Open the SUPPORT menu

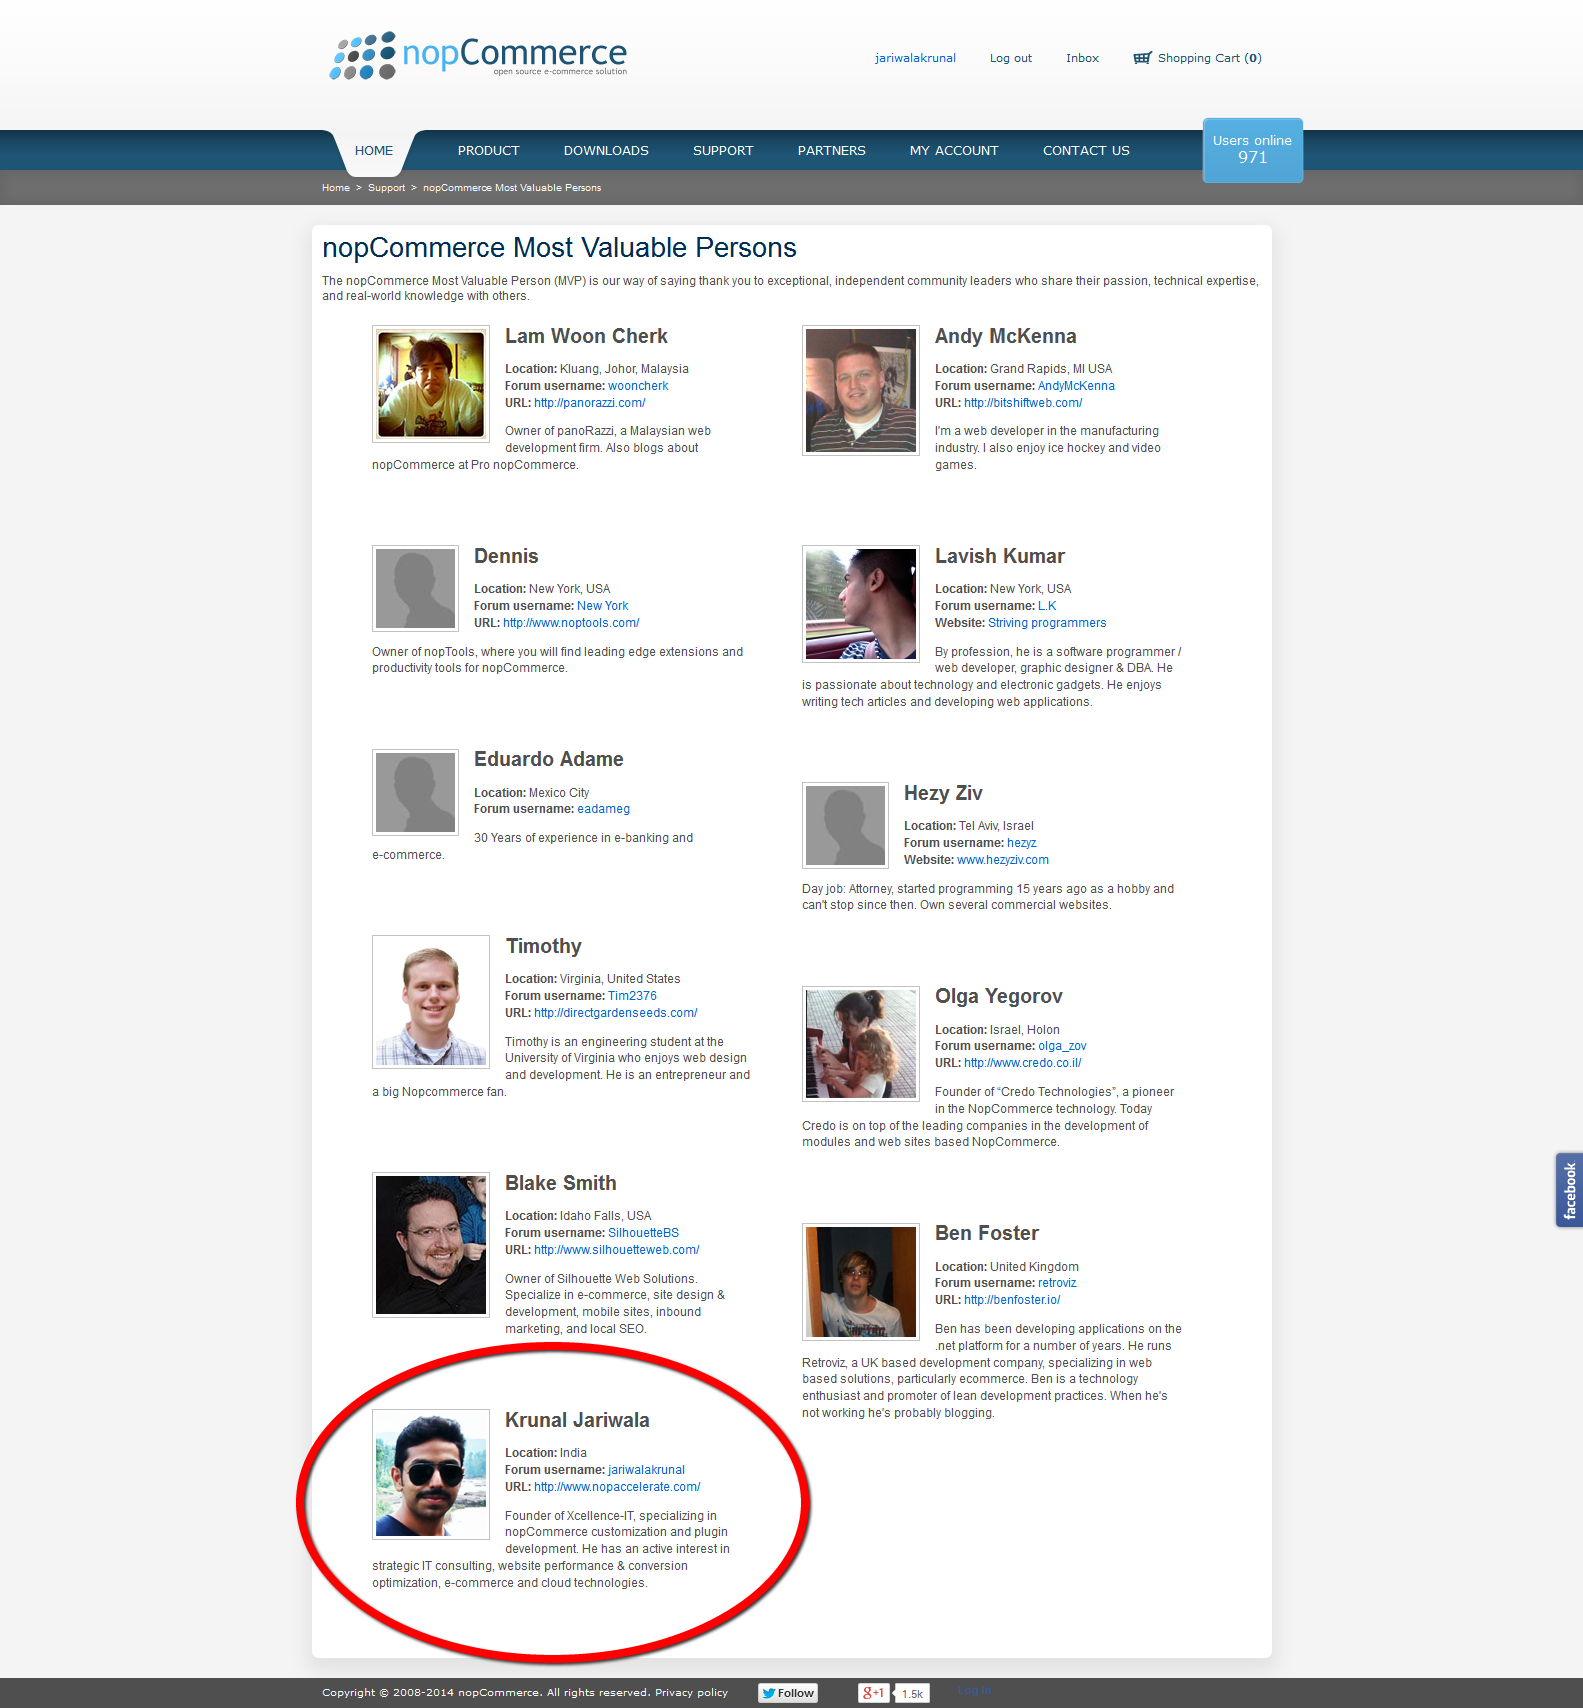tap(723, 151)
